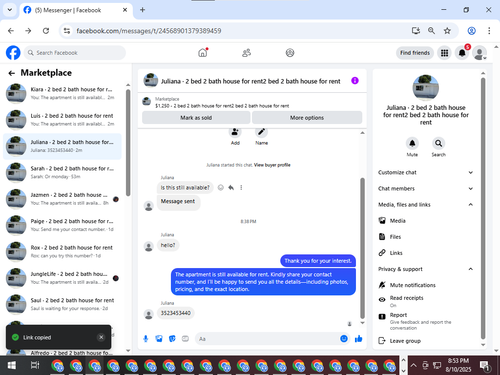Click the Name edit pencil icon
This screenshot has width=500, height=375.
(x=261, y=132)
